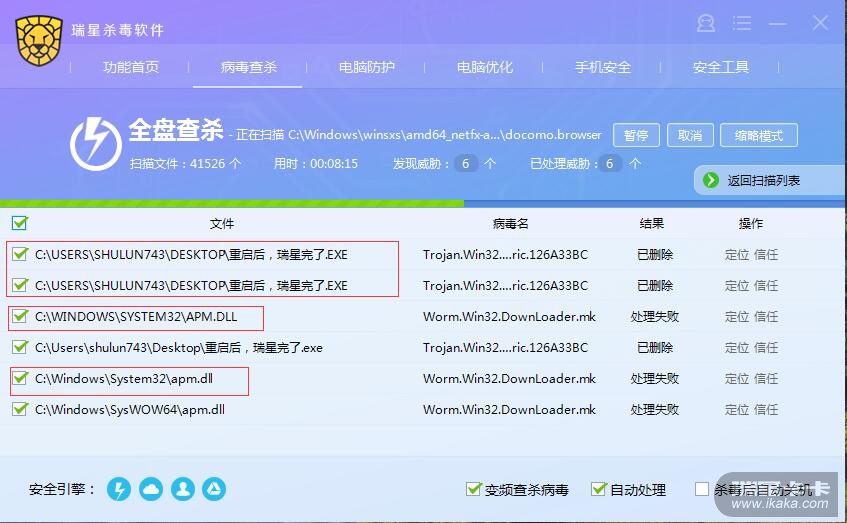847x523 pixels.
Task: Uncheck second C:\USERS\SHULUN743\DESKTOP EXE row checkbox
Action: coord(20,285)
